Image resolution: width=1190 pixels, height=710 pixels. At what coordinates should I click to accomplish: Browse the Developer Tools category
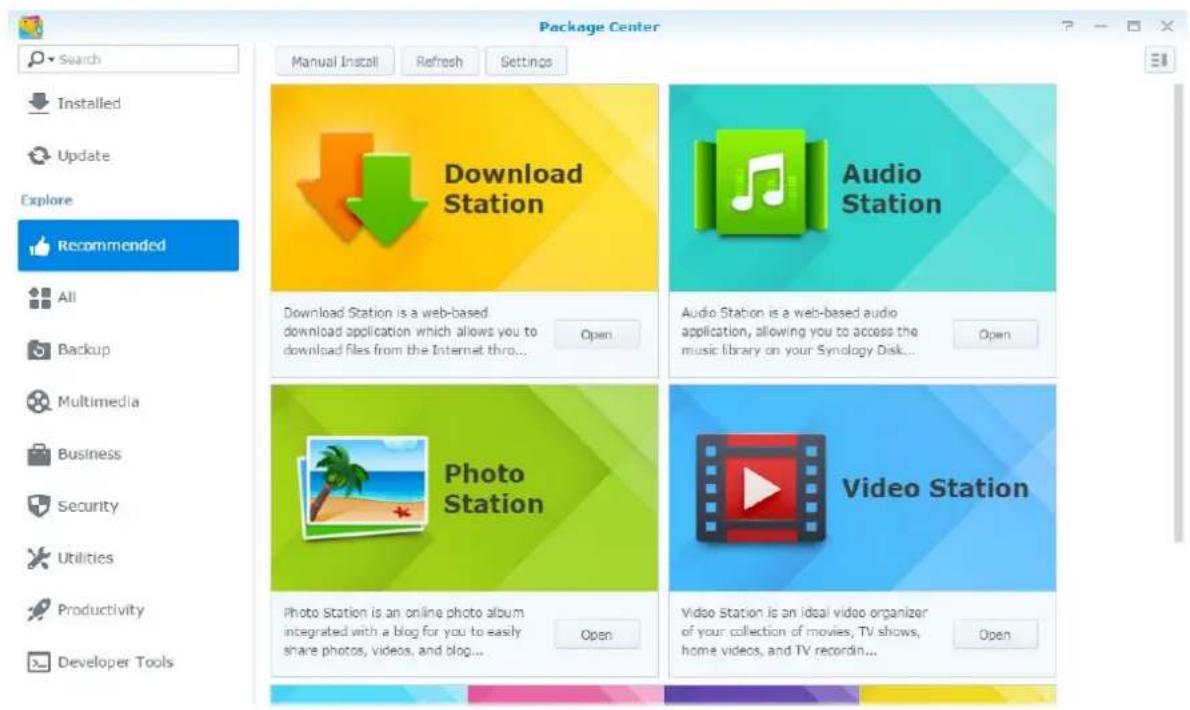point(128,662)
